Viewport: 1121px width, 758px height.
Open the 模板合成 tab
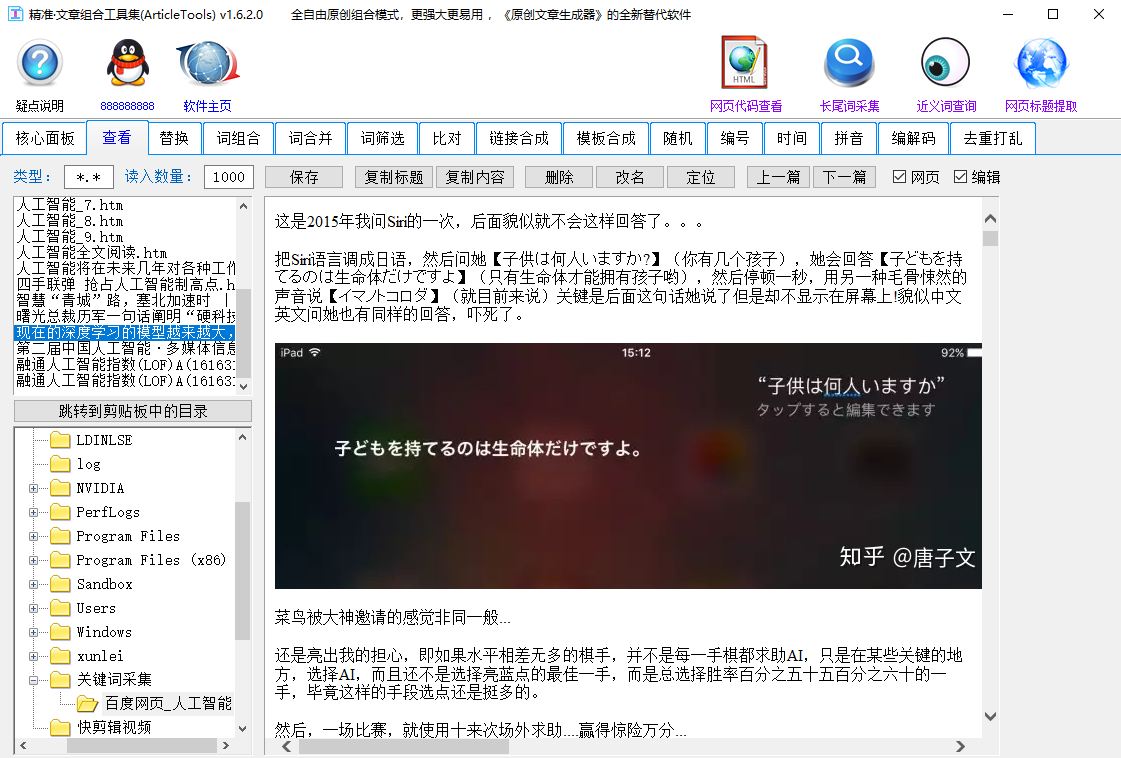point(606,139)
